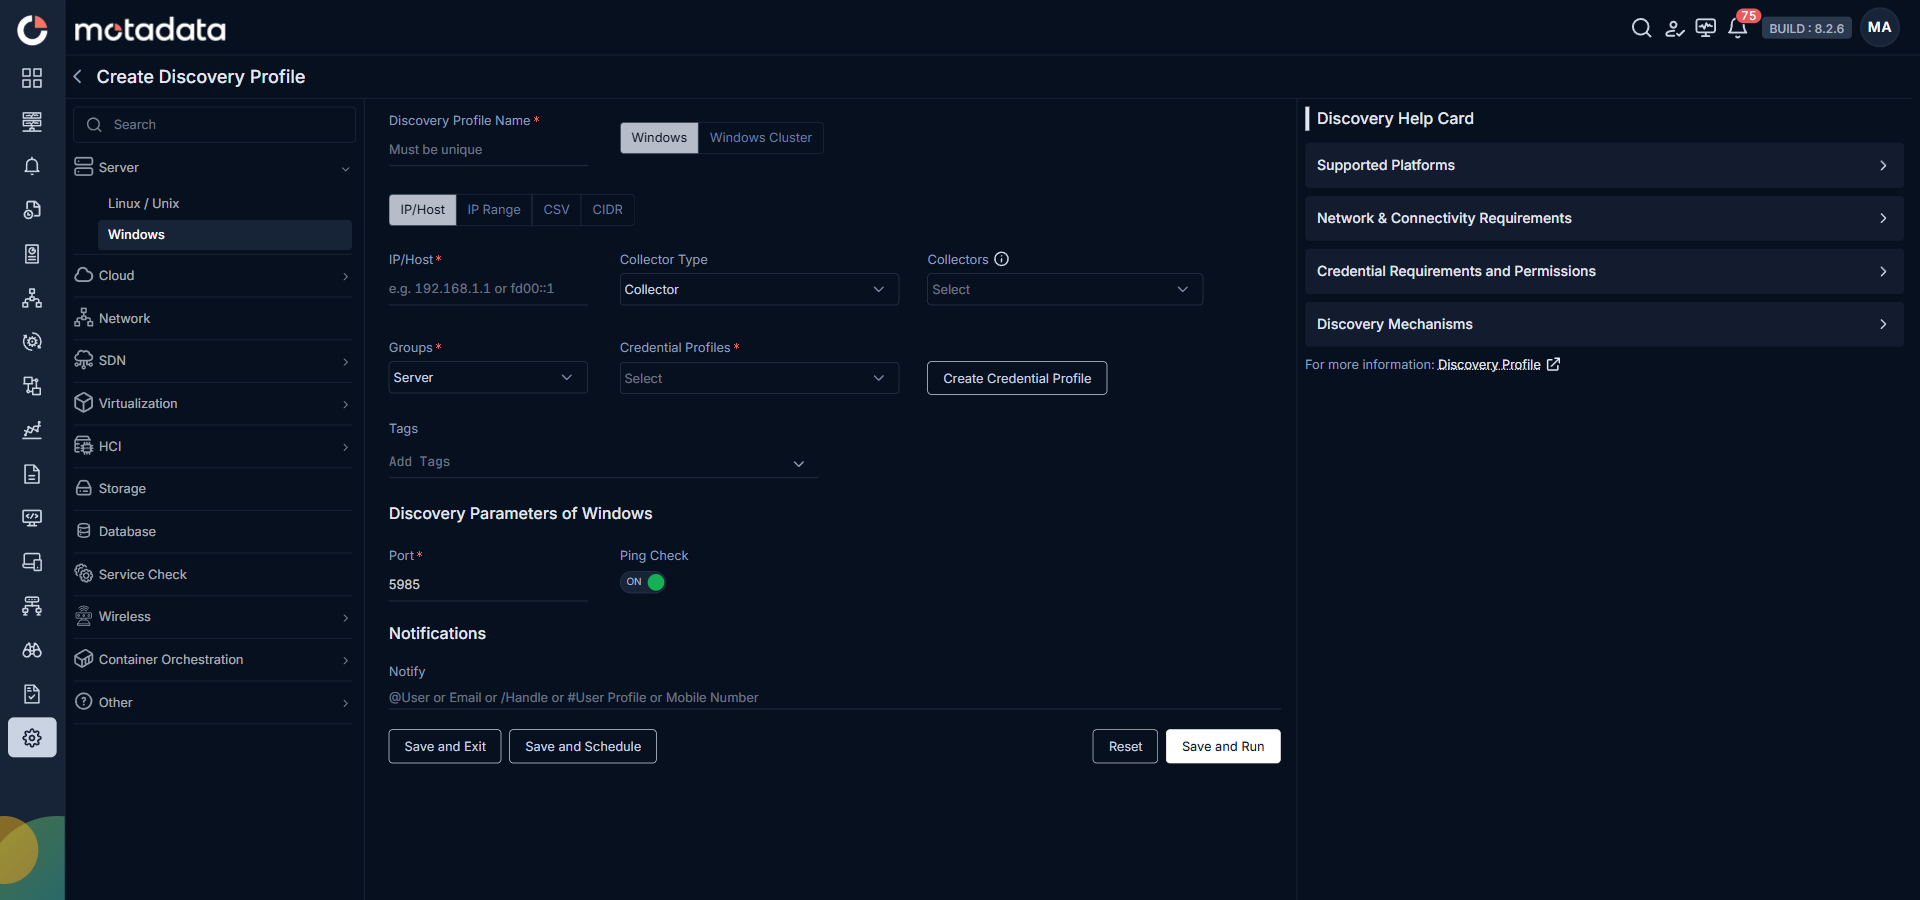Expand the SDN category
The width and height of the screenshot is (1920, 900).
pos(346,361)
